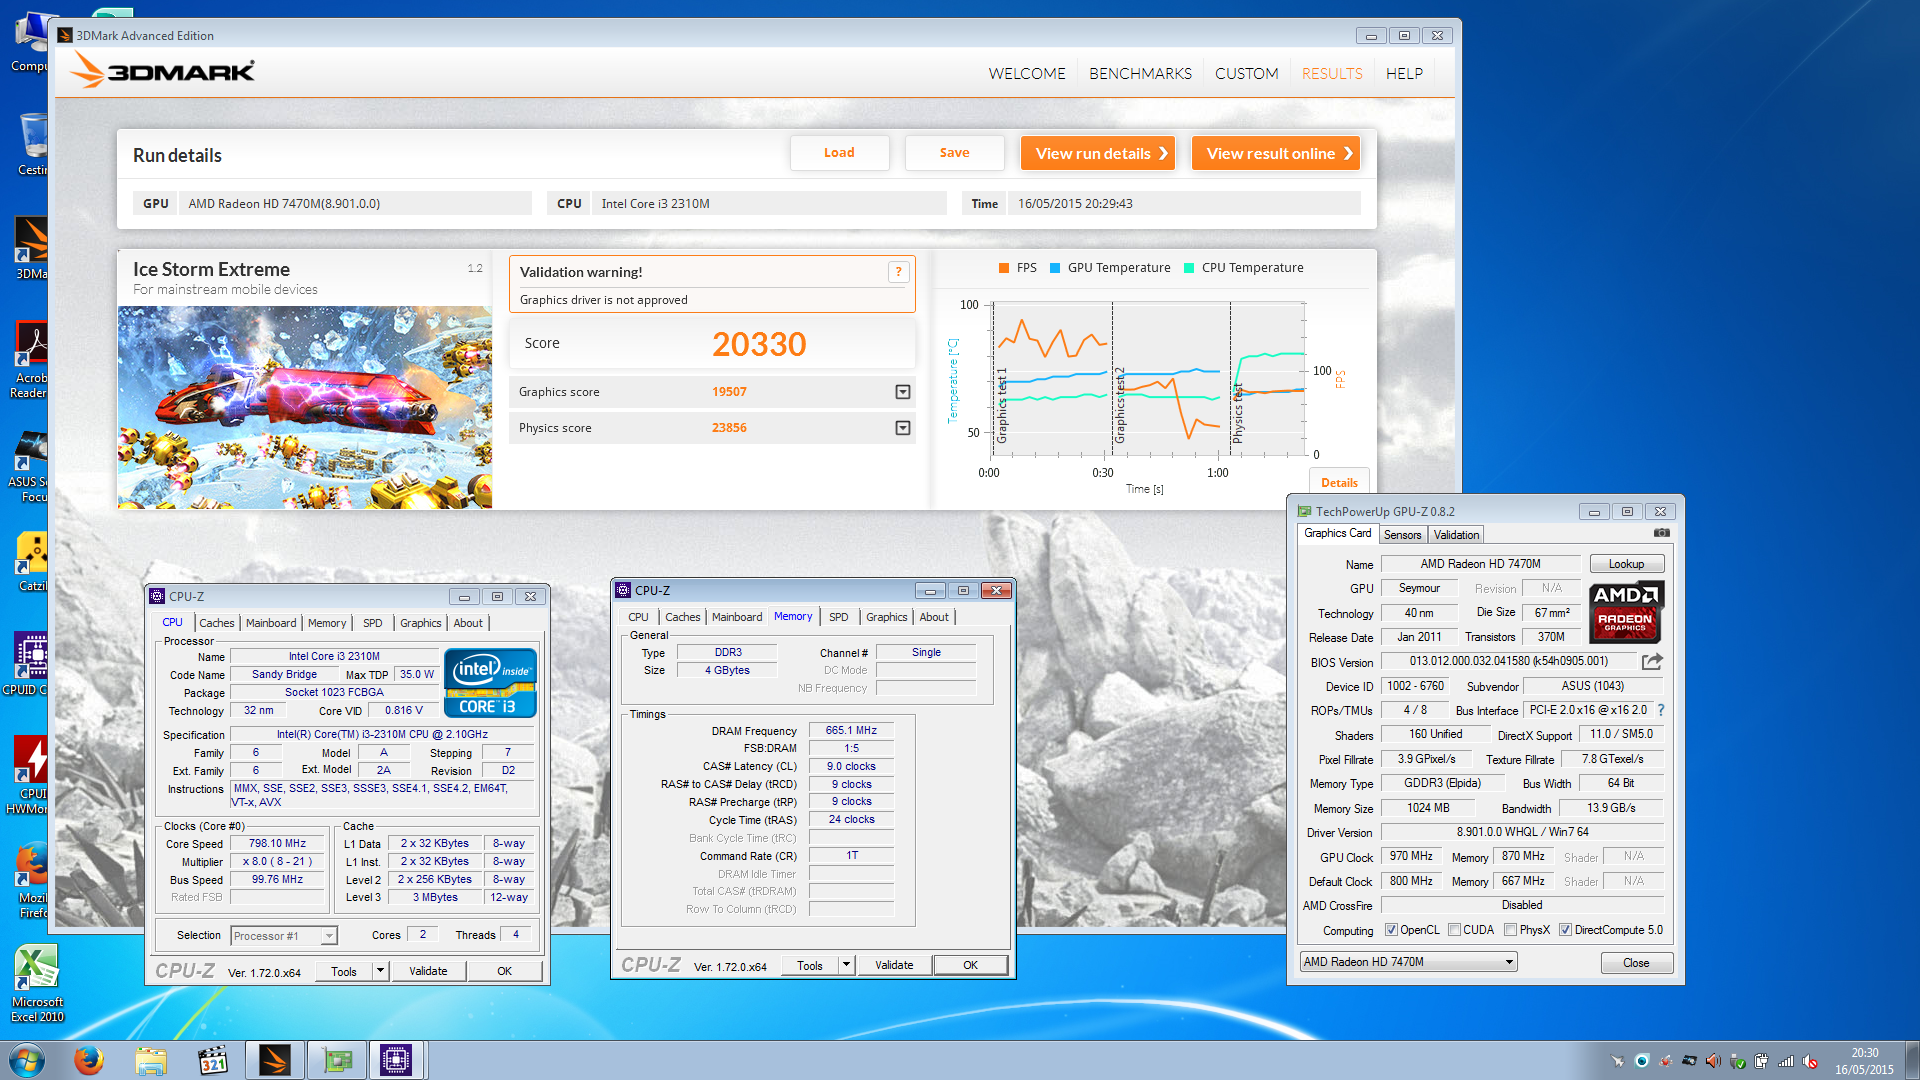Click the Core Speed field 798.10 MHz
This screenshot has width=1920, height=1080.
278,844
